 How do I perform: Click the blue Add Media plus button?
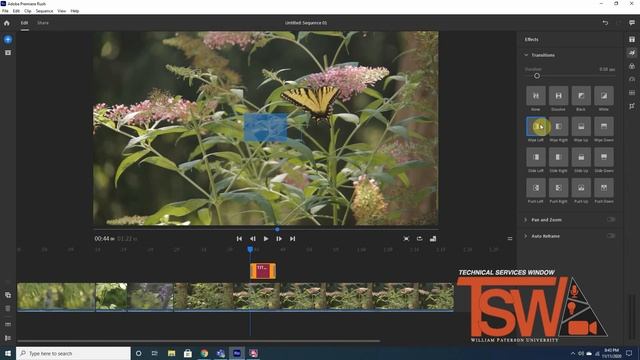[8, 40]
